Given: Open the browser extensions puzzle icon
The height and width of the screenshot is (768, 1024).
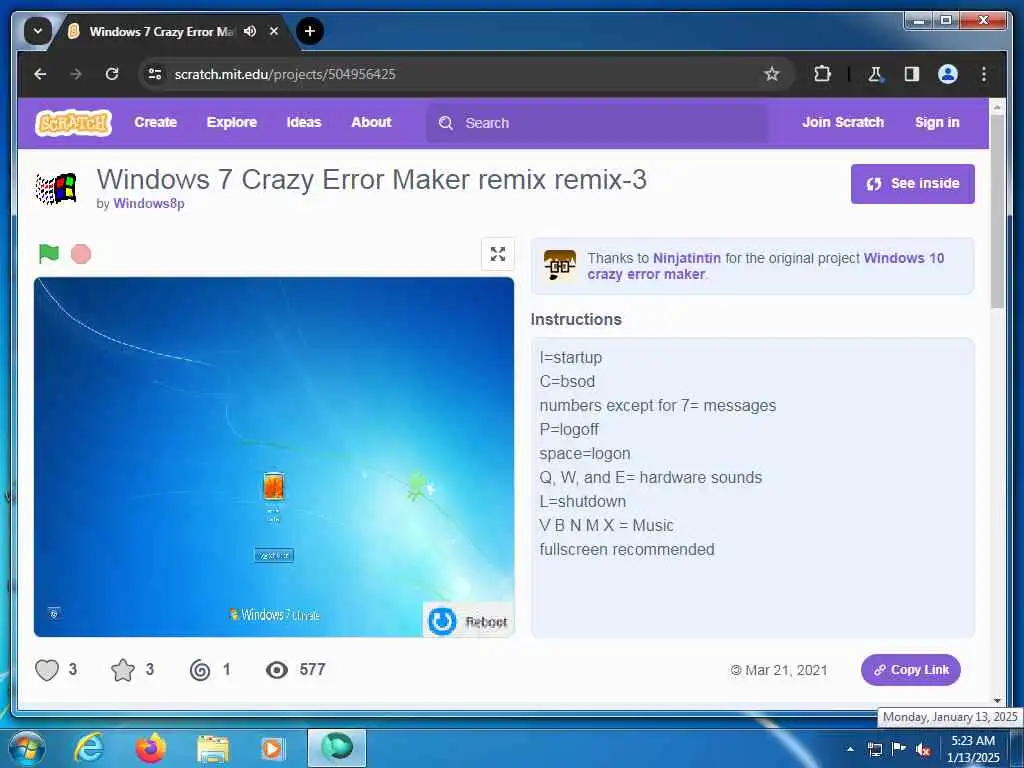Looking at the screenshot, I should click(x=822, y=74).
